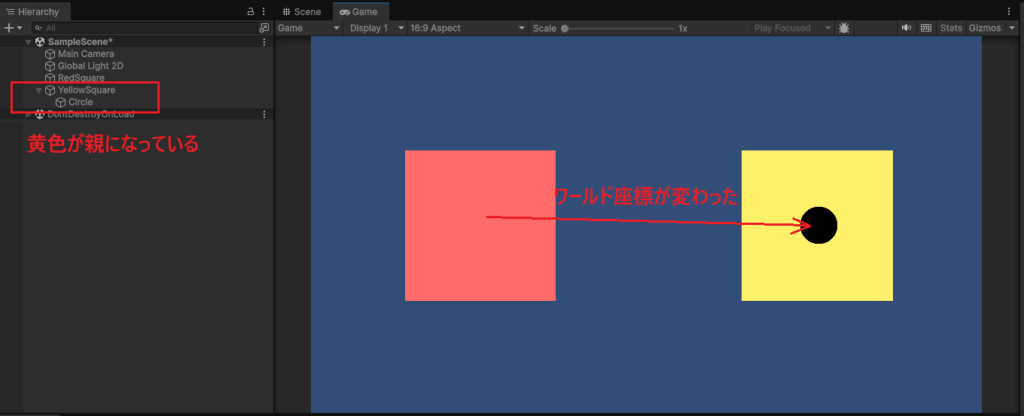
Task: Toggle the Stats overlay button
Action: 951,28
